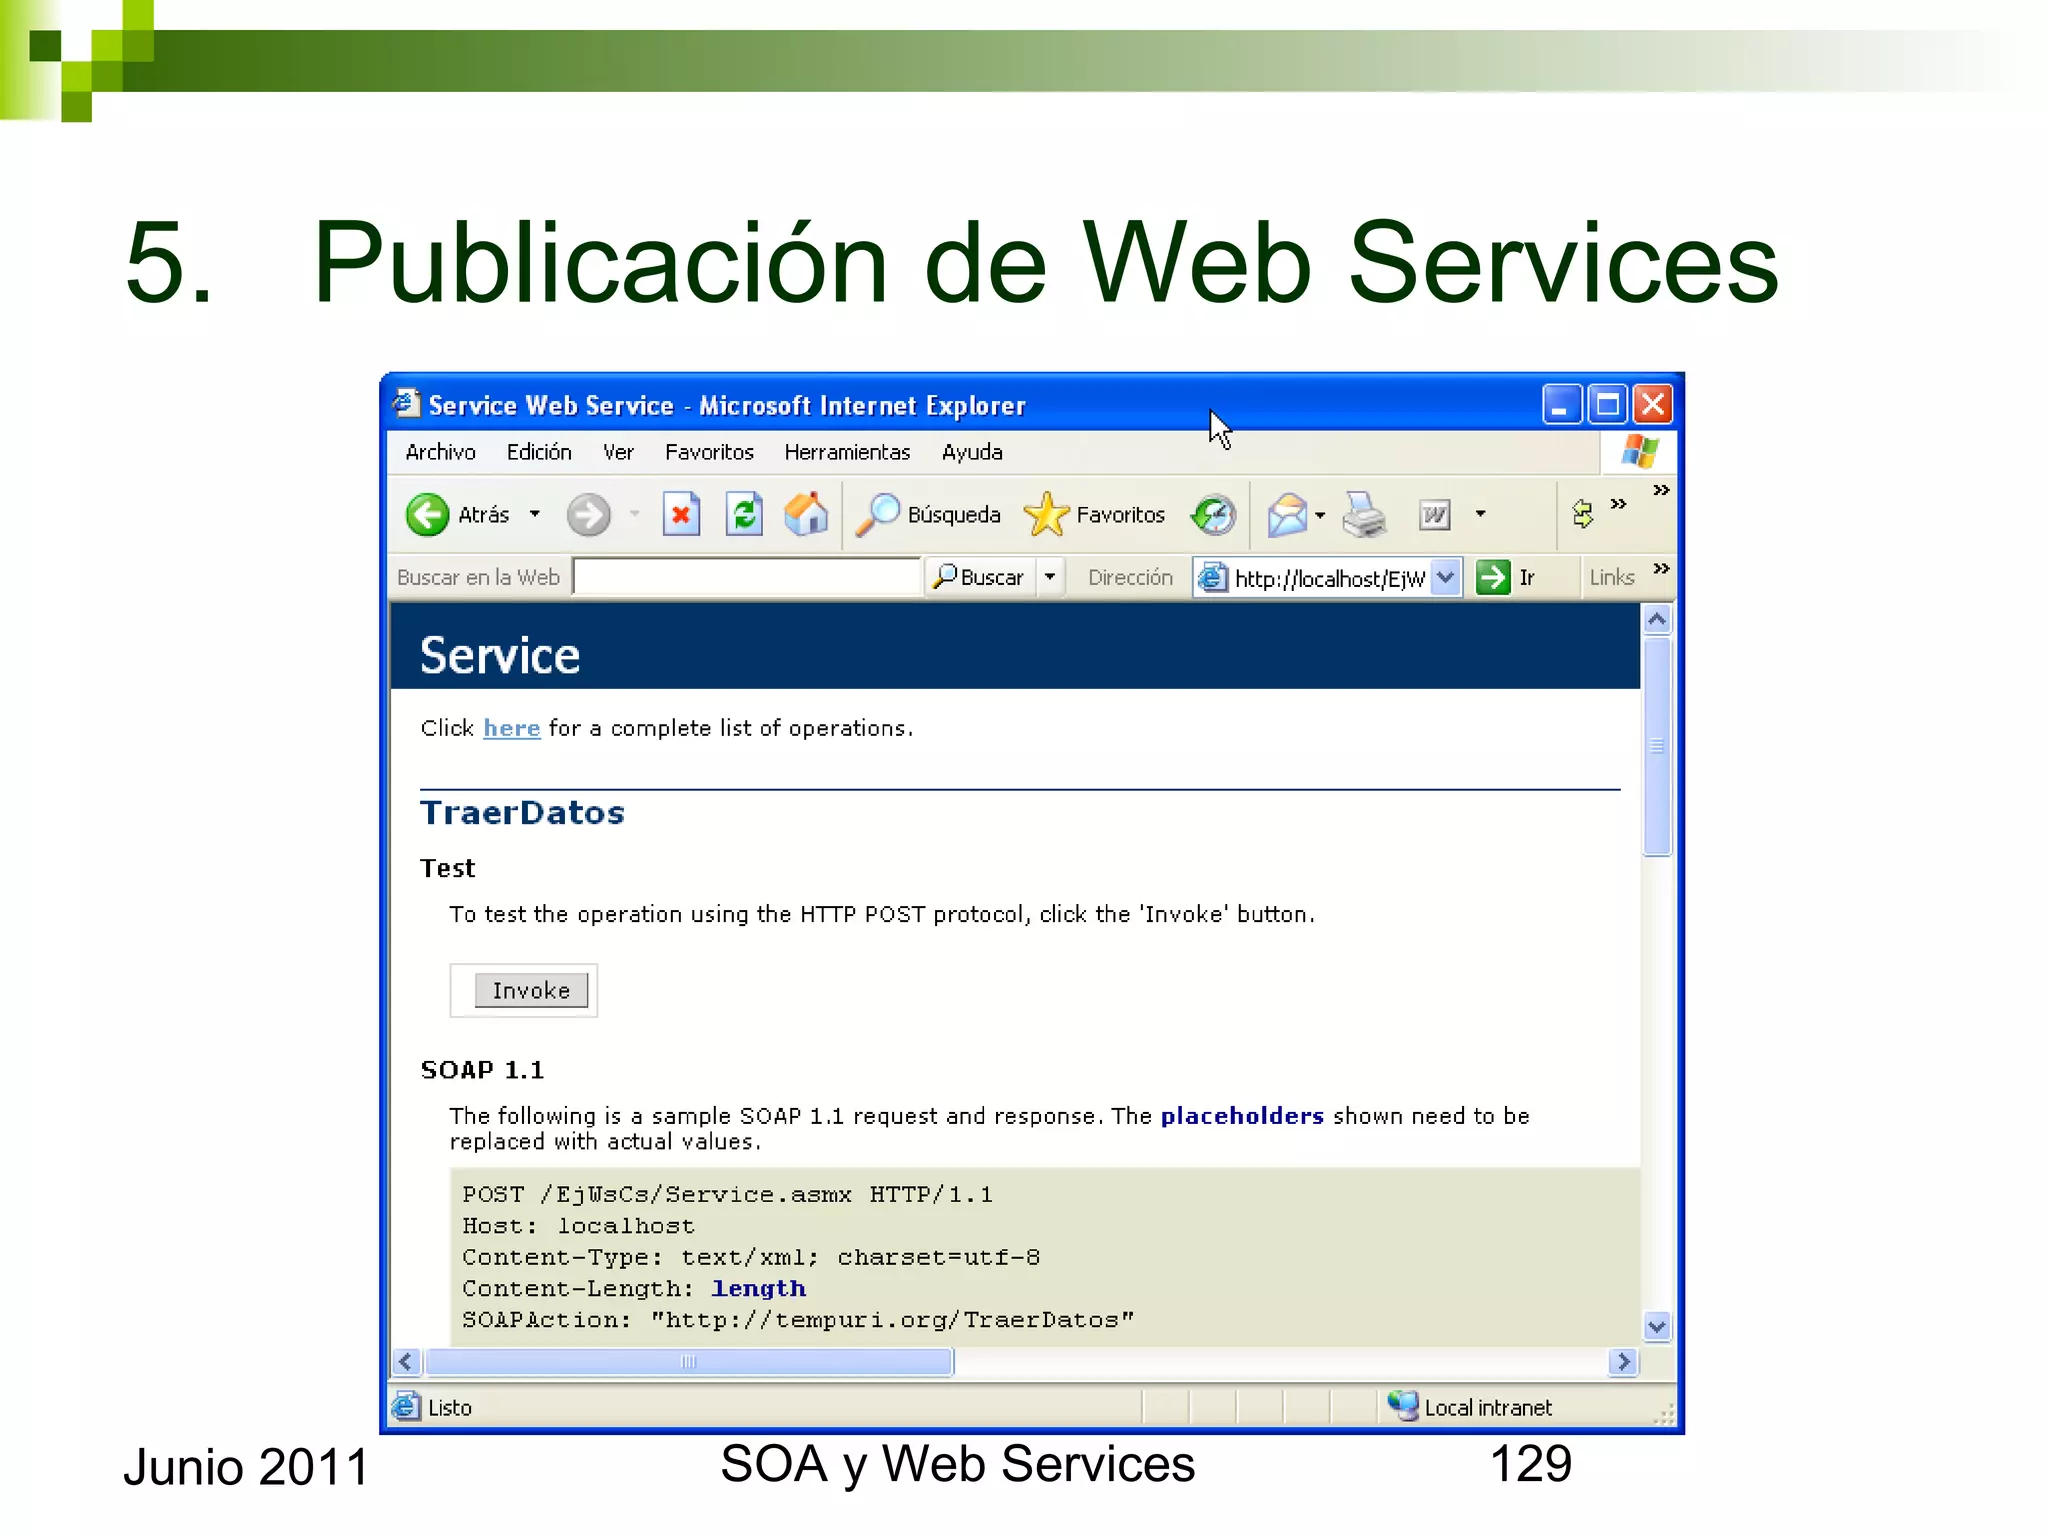Expand the main toolbar overflow chevron
This screenshot has width=2048, height=1536.
(x=1661, y=490)
